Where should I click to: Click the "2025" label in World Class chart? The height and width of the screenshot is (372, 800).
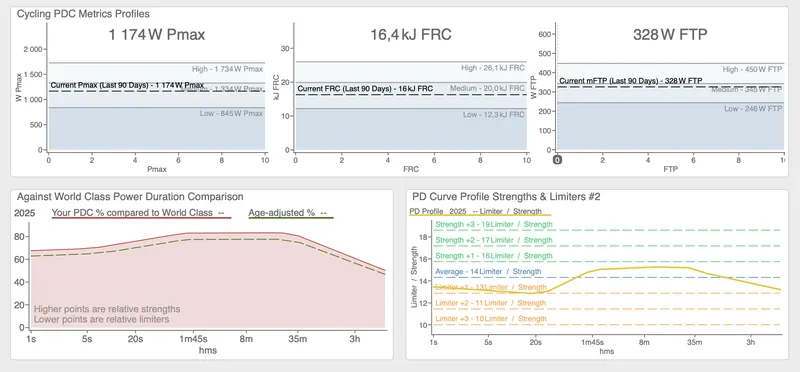tap(24, 213)
